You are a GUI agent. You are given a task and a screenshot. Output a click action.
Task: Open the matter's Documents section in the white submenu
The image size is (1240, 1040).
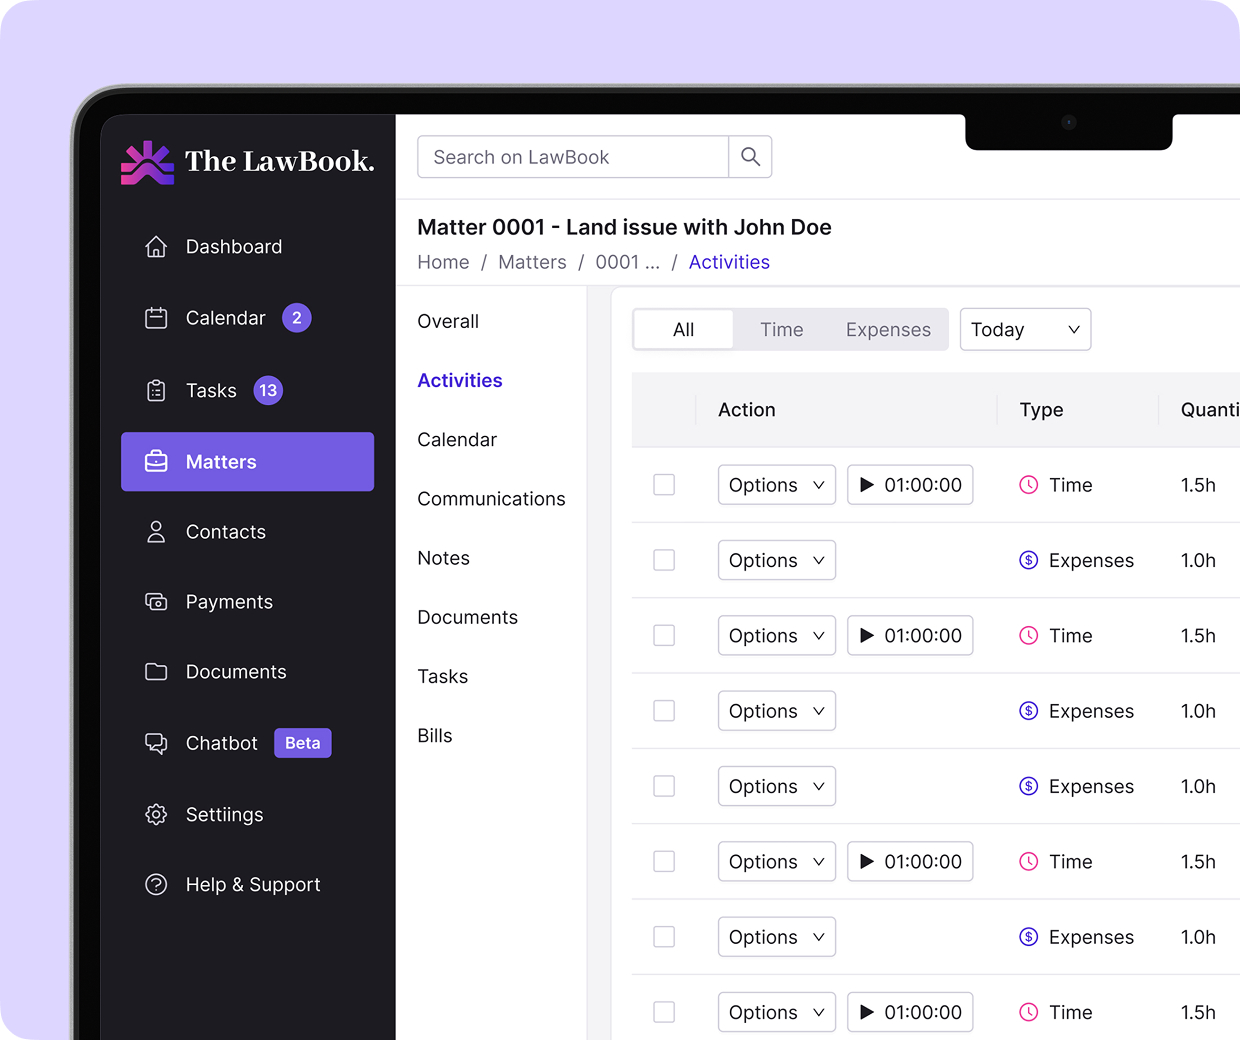(467, 617)
